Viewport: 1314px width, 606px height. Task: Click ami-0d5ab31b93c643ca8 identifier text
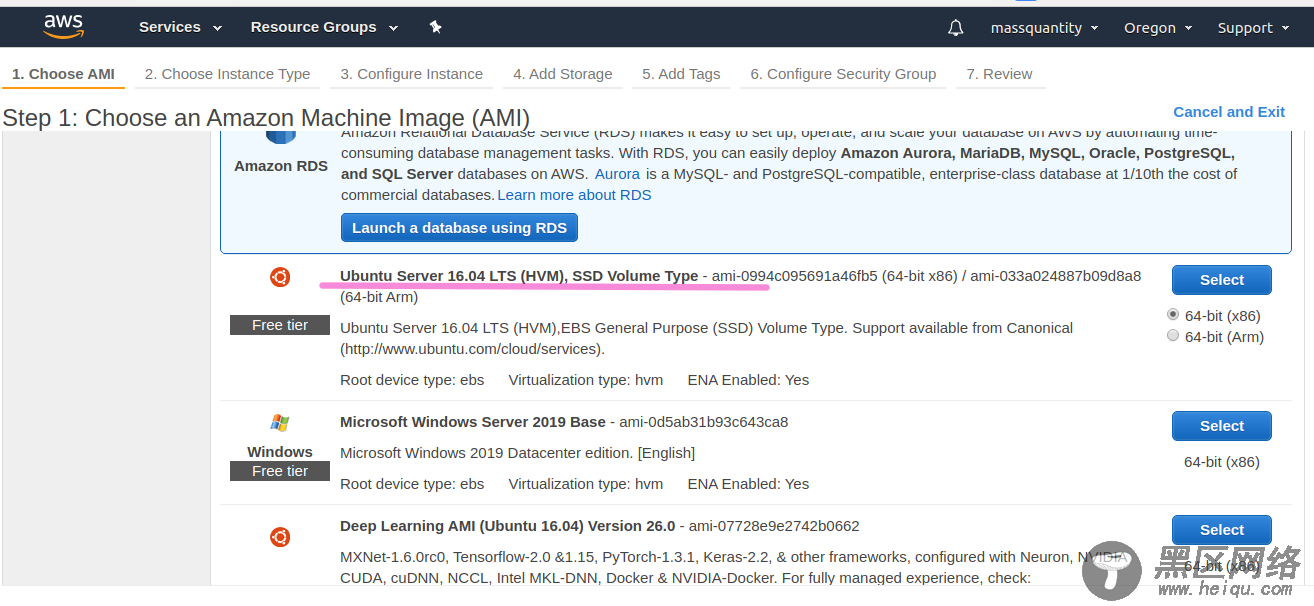704,422
